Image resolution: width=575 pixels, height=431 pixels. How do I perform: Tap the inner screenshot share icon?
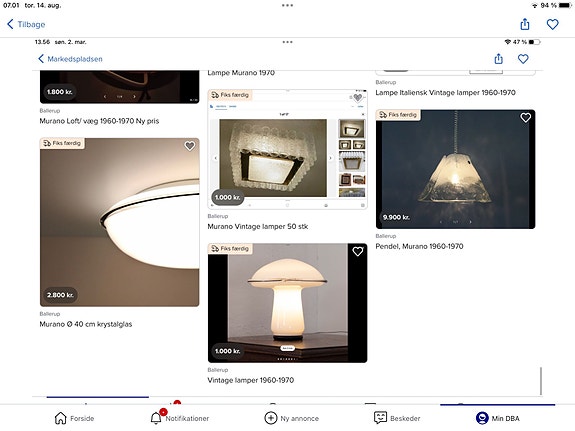[498, 59]
